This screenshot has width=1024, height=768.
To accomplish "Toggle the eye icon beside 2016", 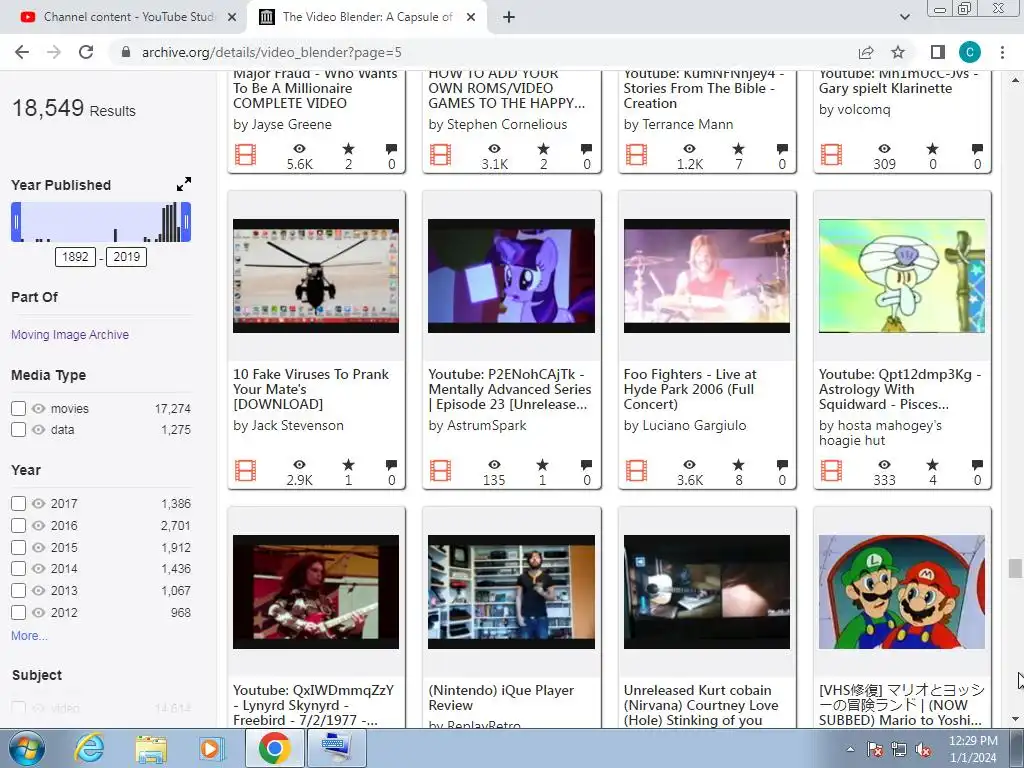I will [39, 526].
